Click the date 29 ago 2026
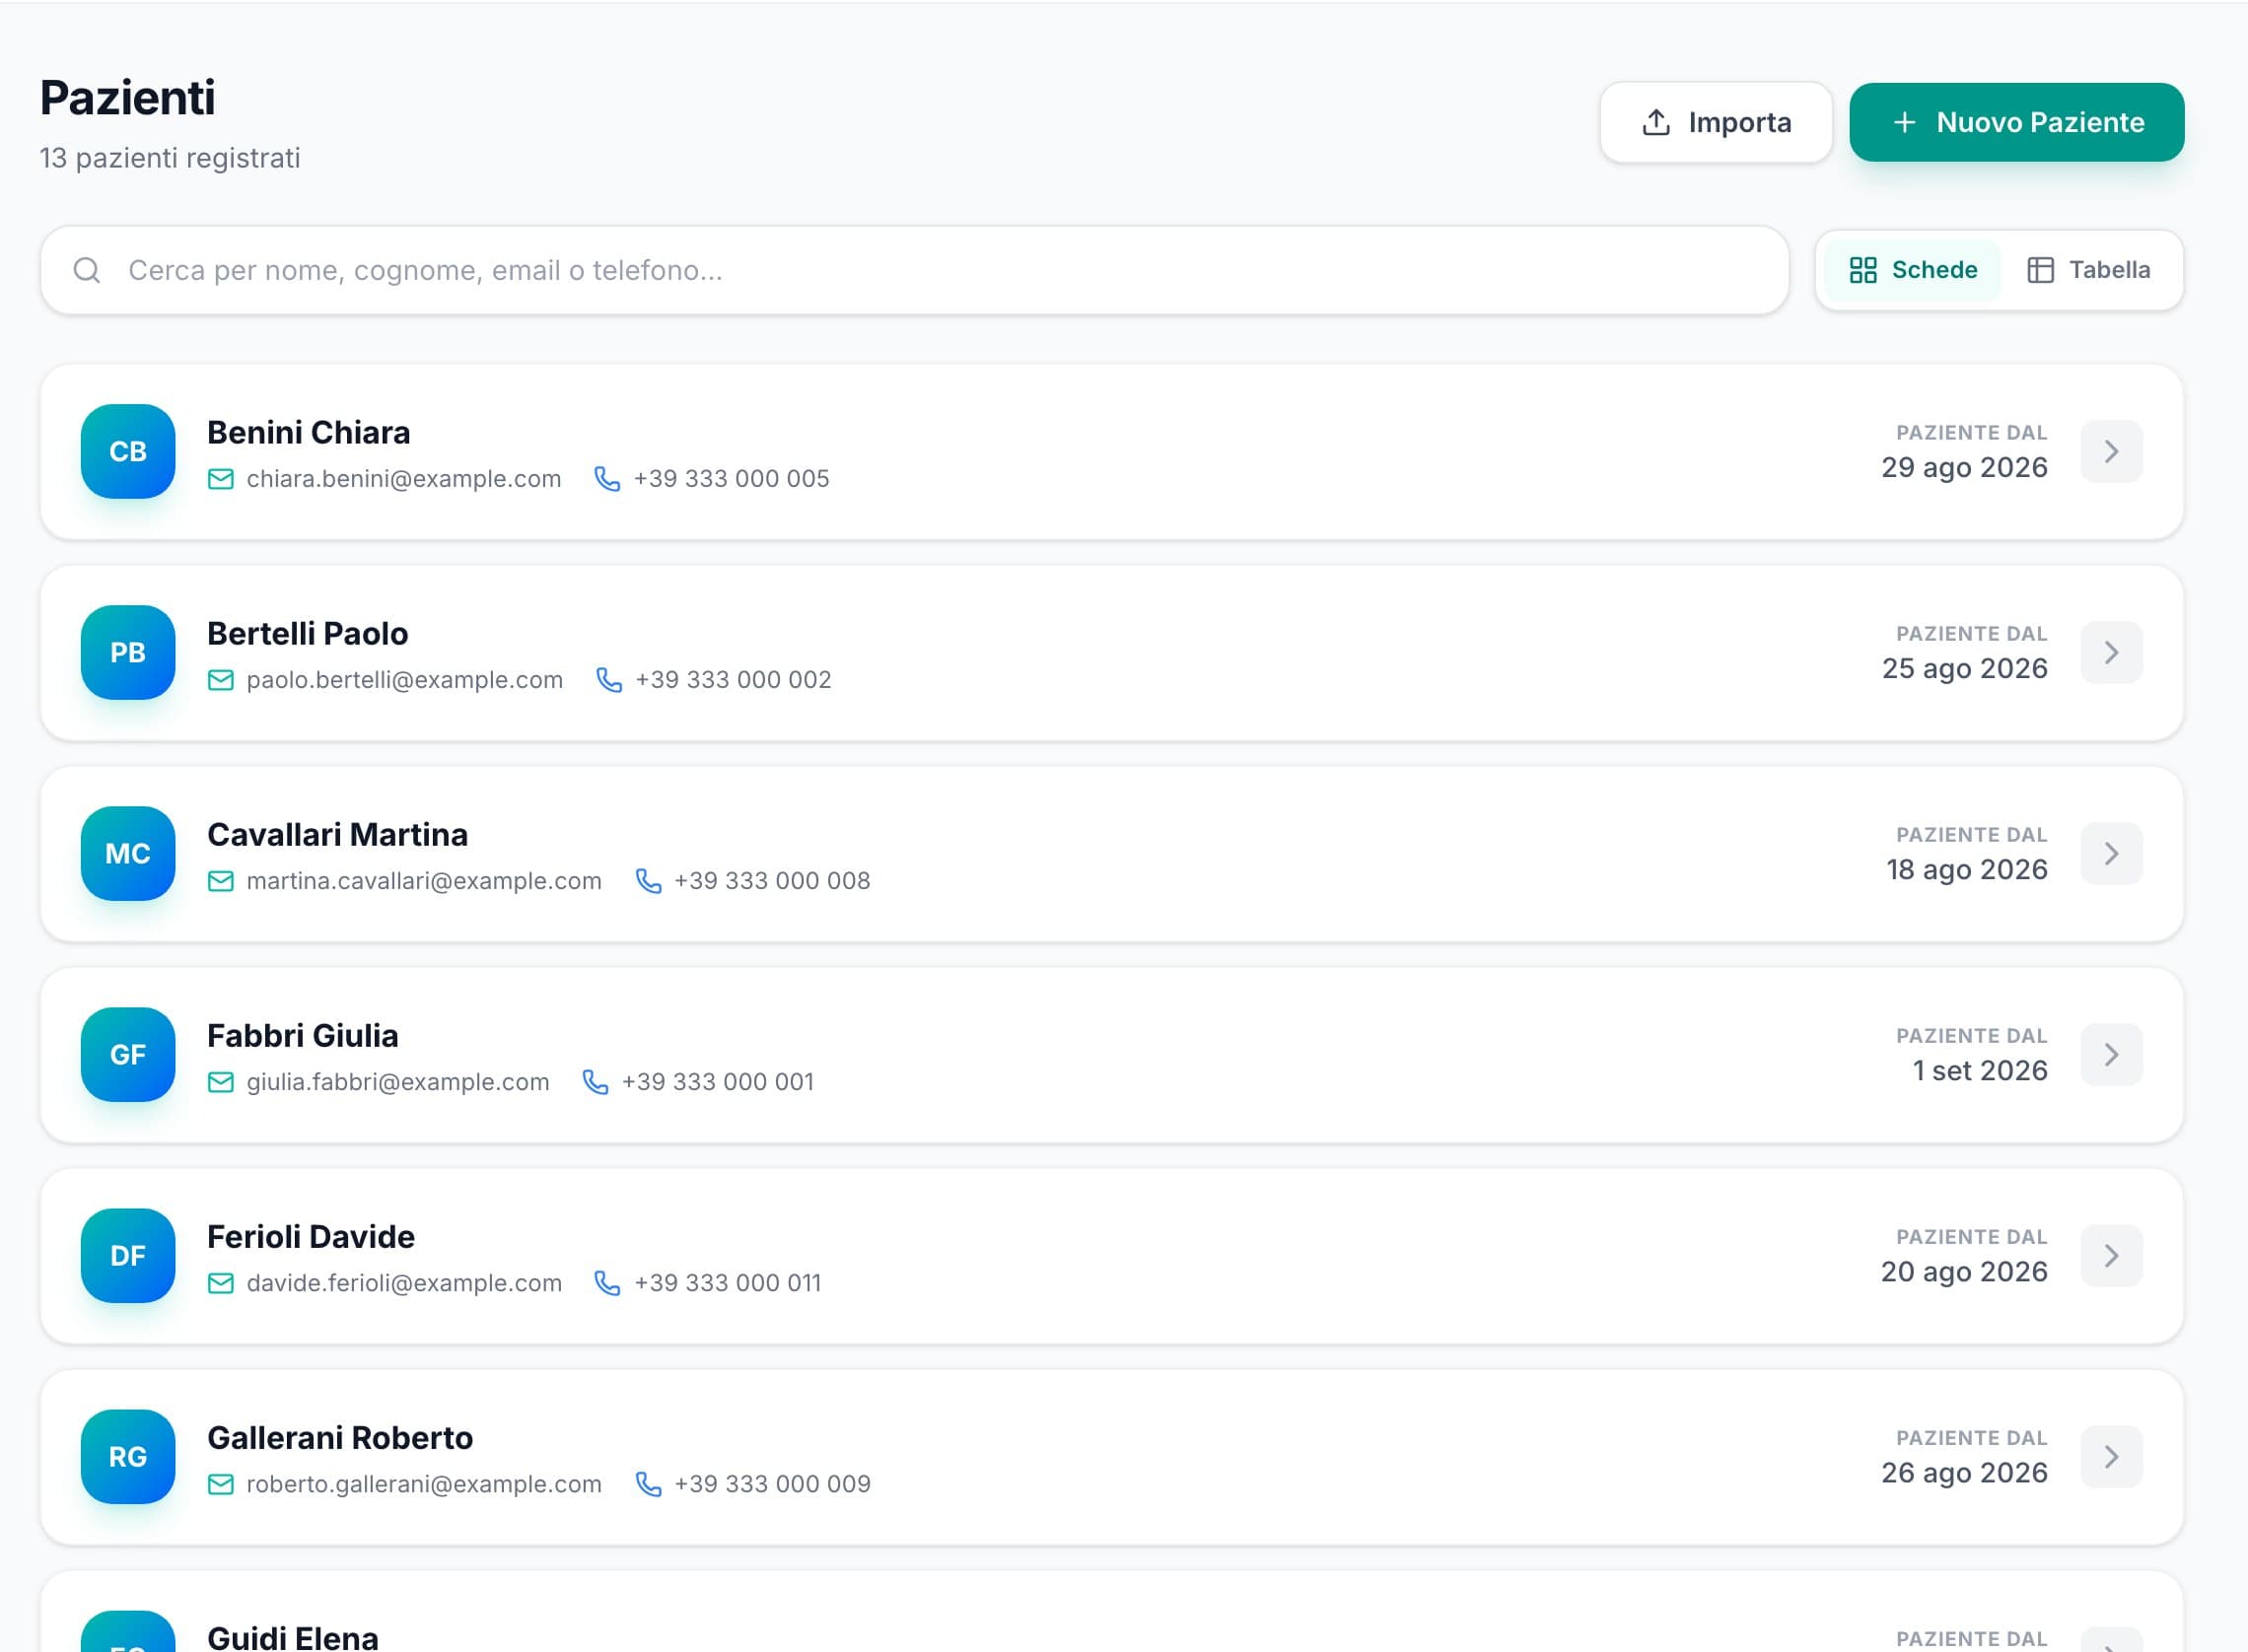The image size is (2248, 1652). point(1964,467)
